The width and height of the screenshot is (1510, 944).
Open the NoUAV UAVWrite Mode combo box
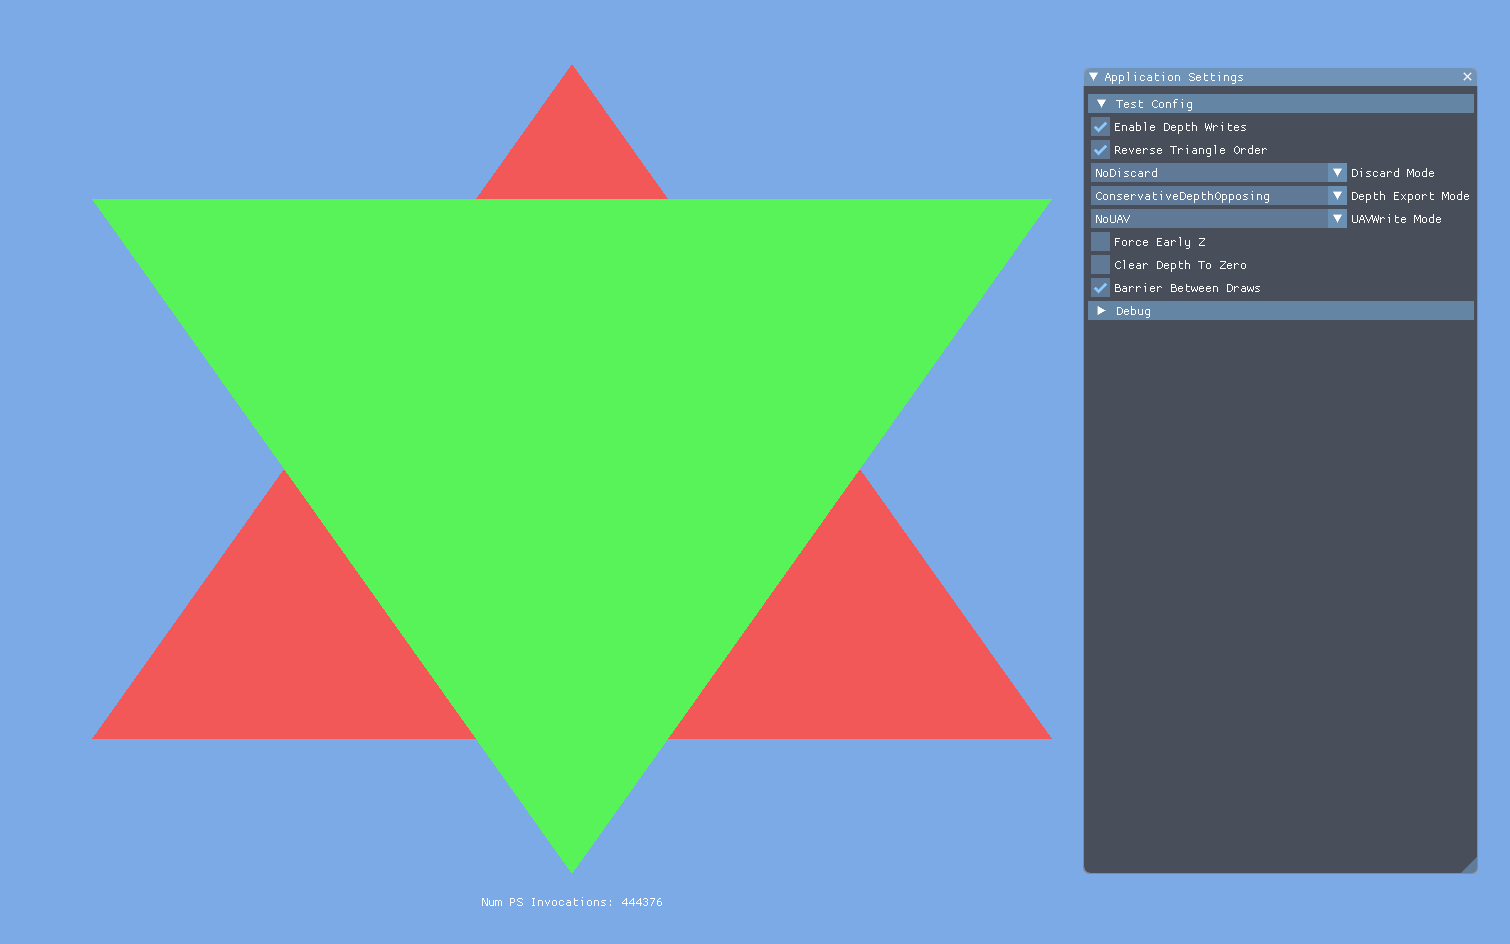[x=1219, y=219]
